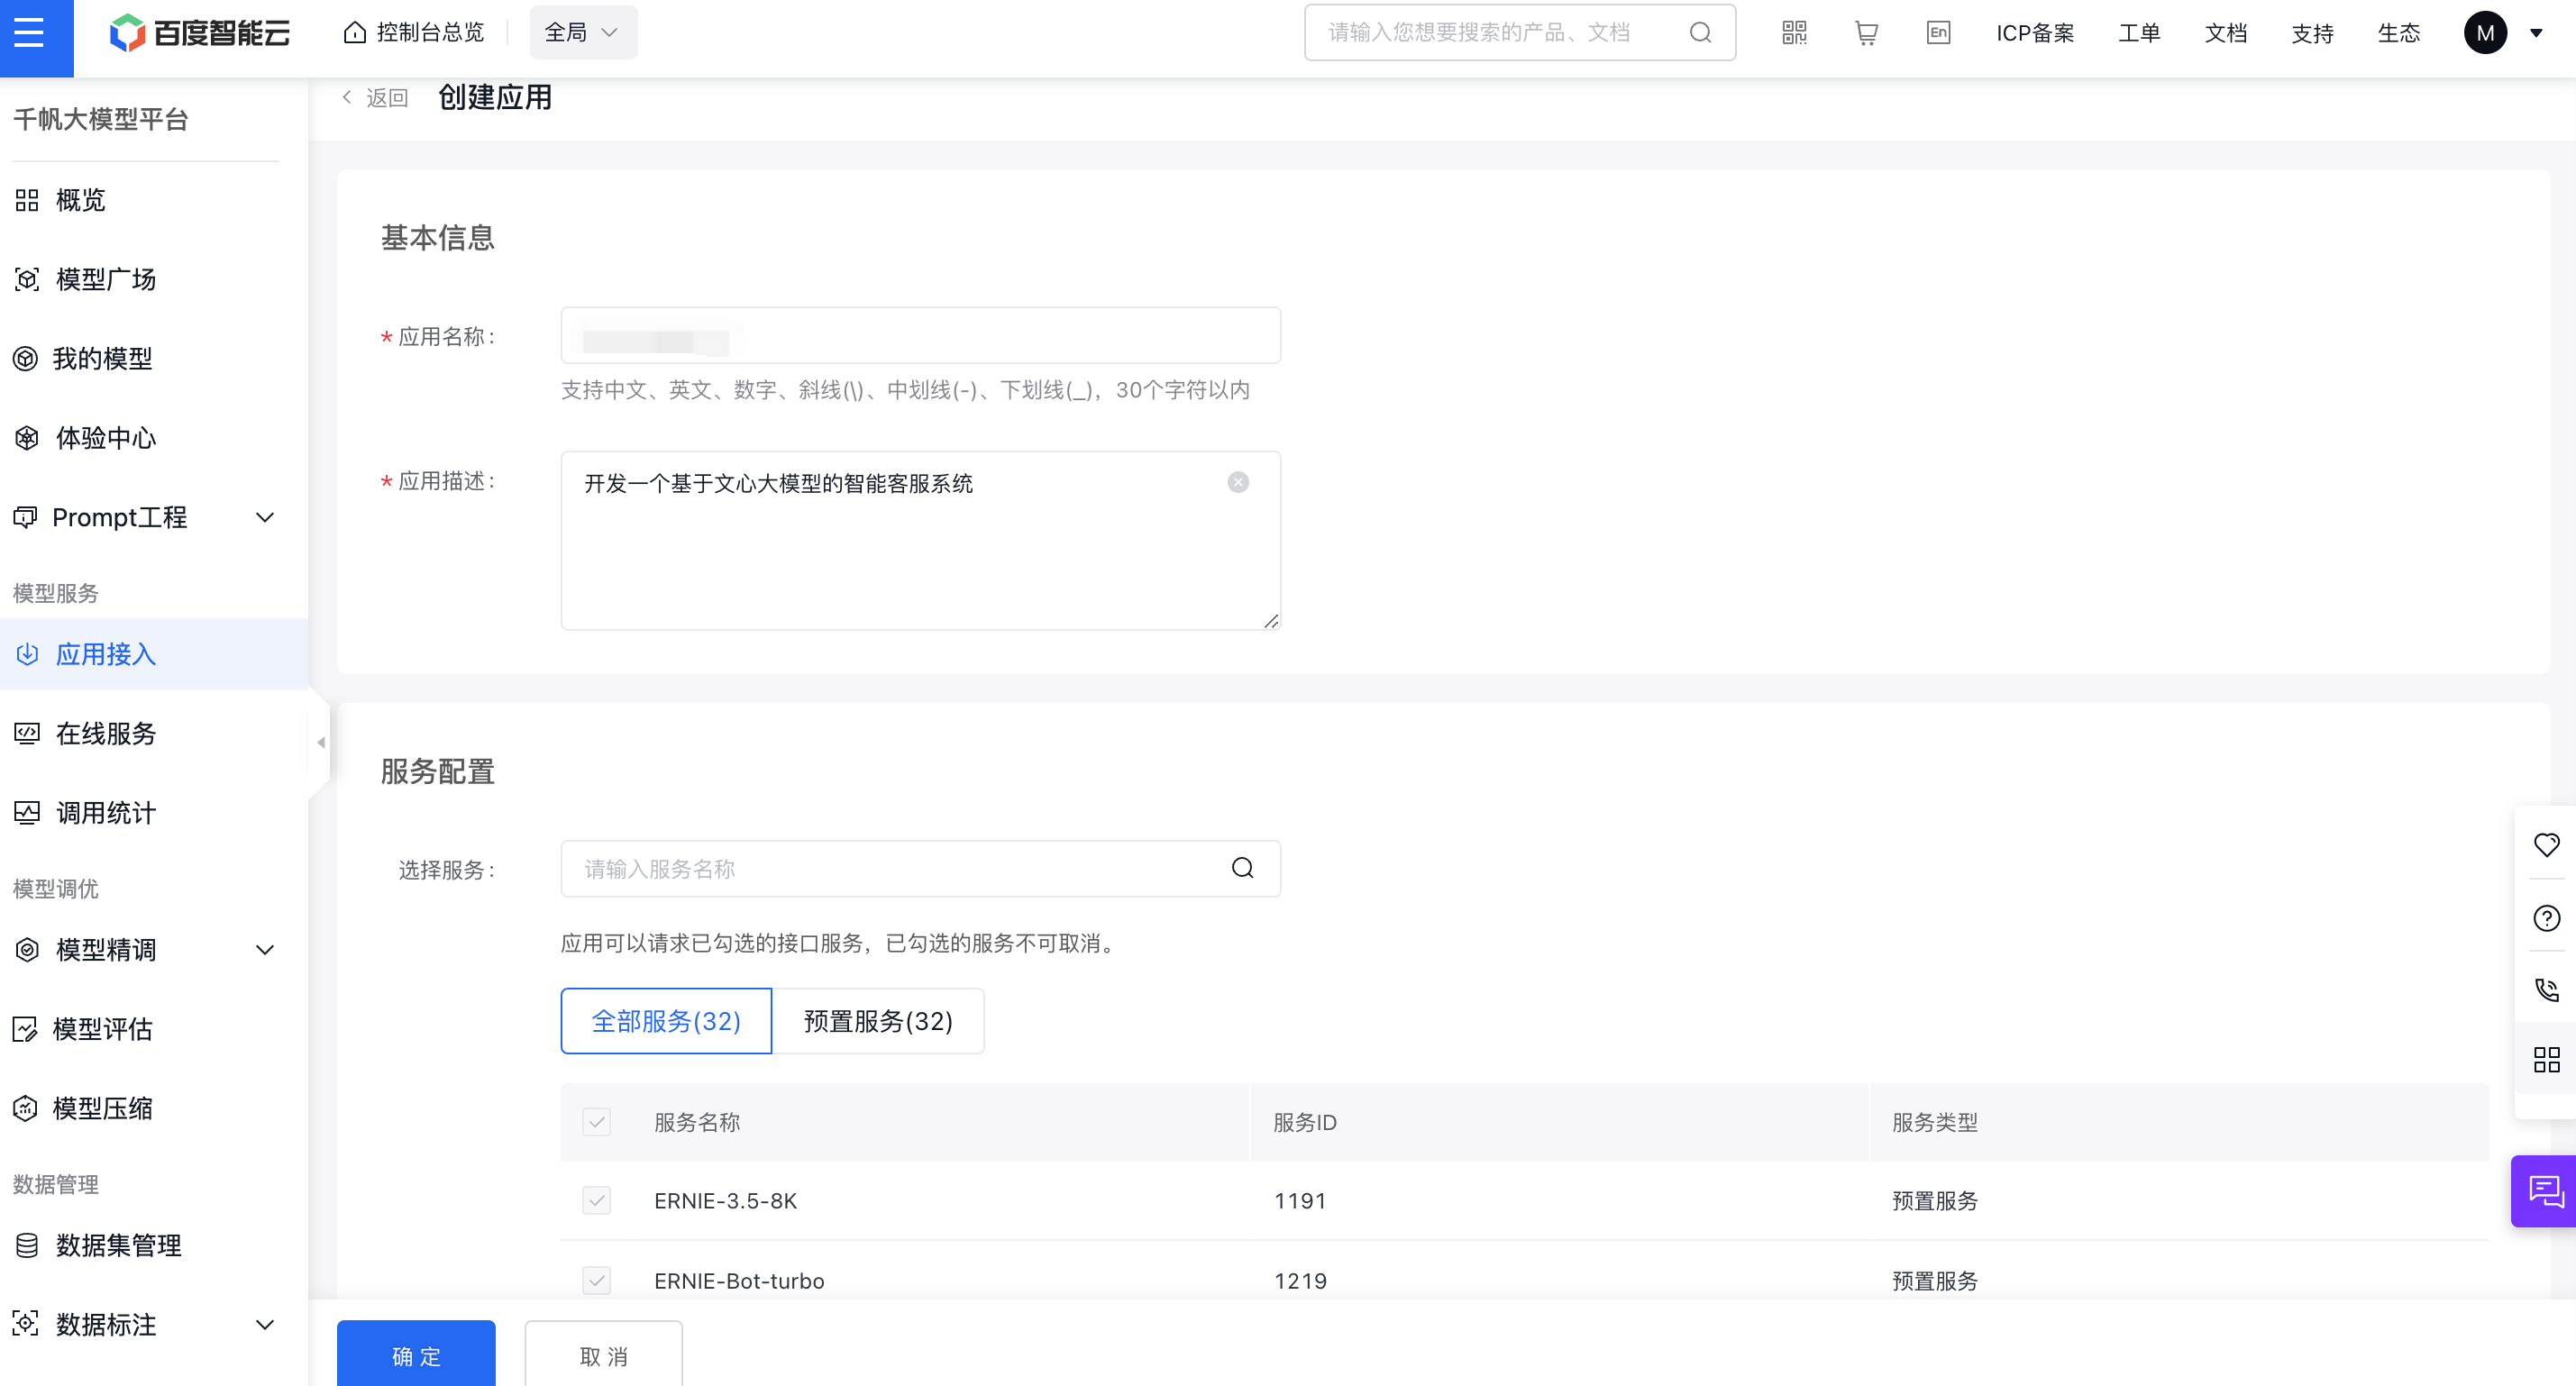Toggle the select-all services checkbox

pyautogui.click(x=597, y=1122)
